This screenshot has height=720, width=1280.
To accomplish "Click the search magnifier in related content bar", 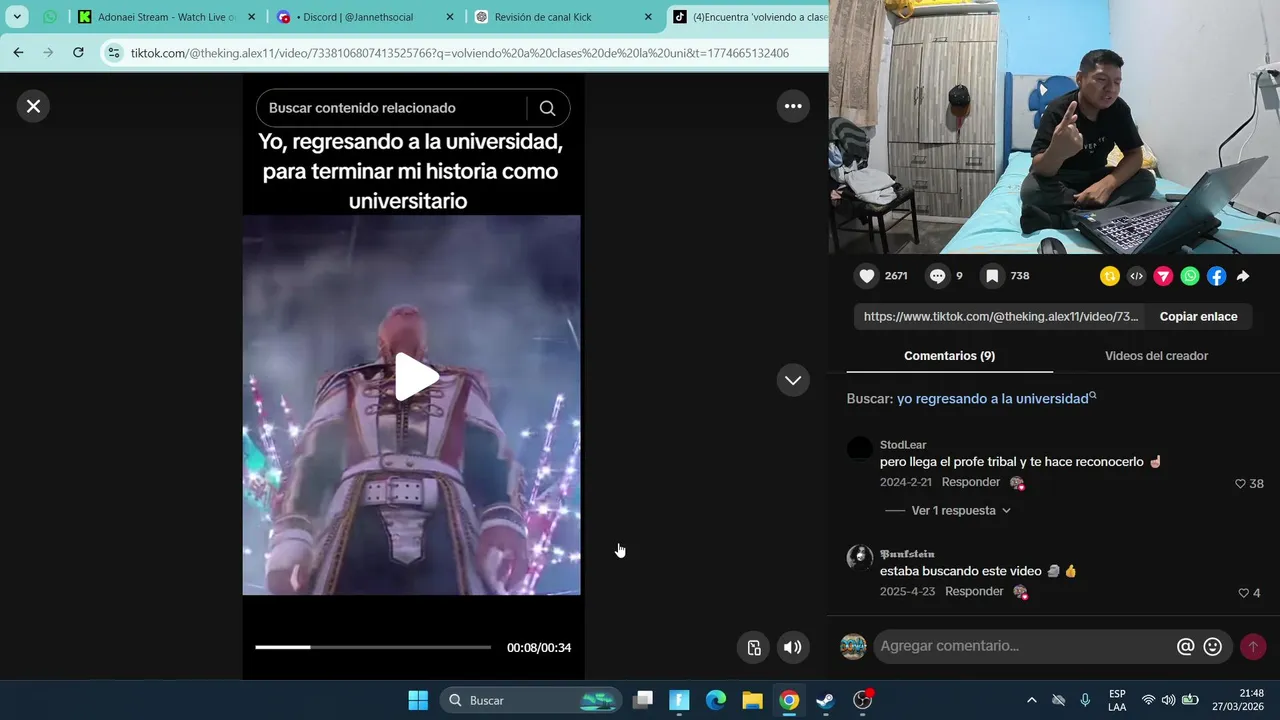I will [547, 108].
